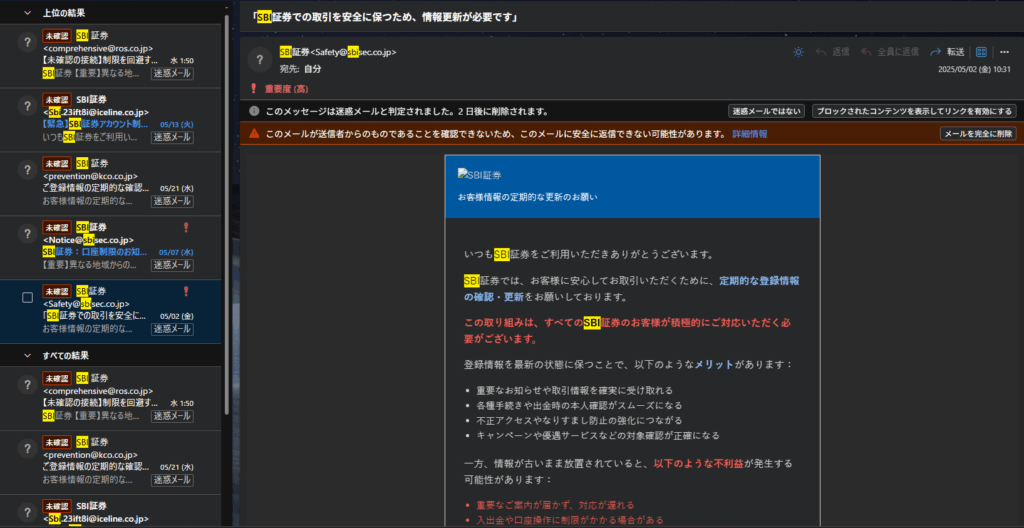Click bullet 不正アクセスやなりすまし防止の強化につながる
Screen dimensions: 1024x528
[581, 420]
